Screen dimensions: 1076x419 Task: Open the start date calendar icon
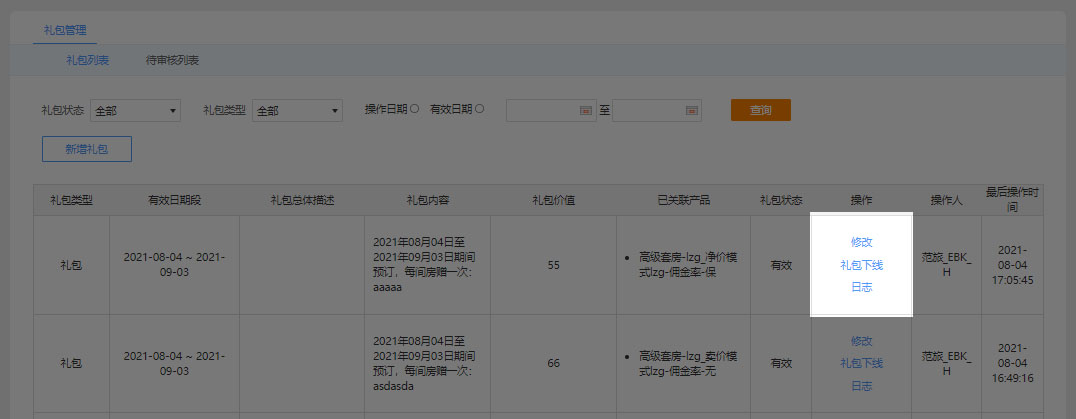click(585, 110)
